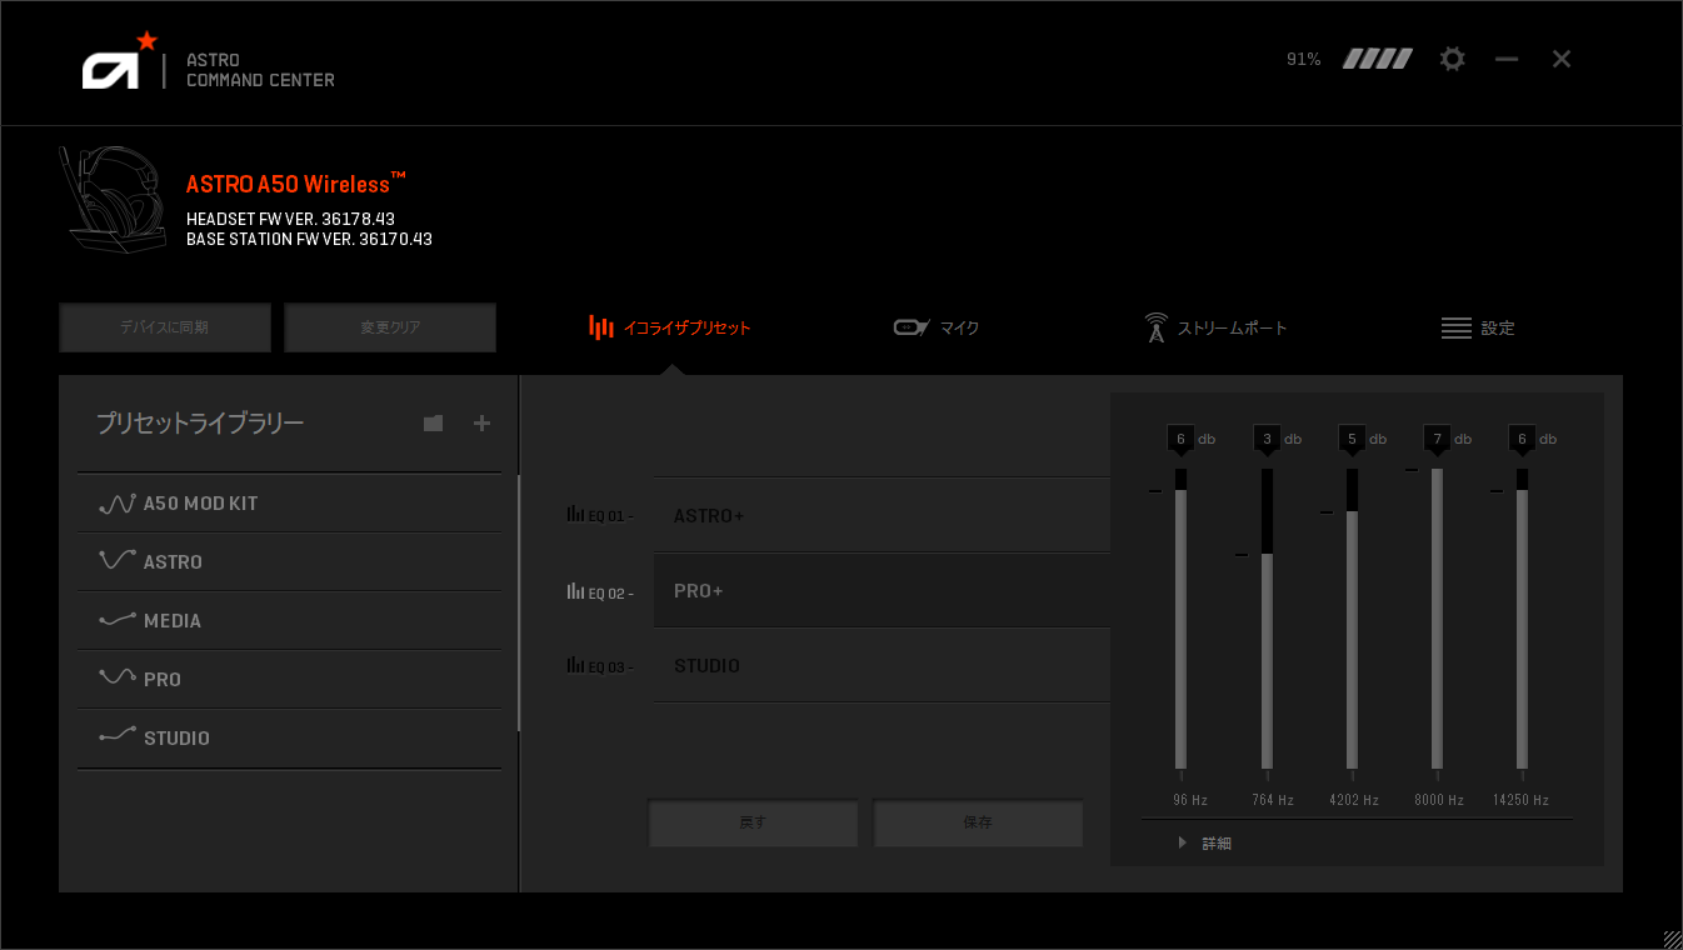Click the EQ 02 slot bars icon

coord(575,591)
